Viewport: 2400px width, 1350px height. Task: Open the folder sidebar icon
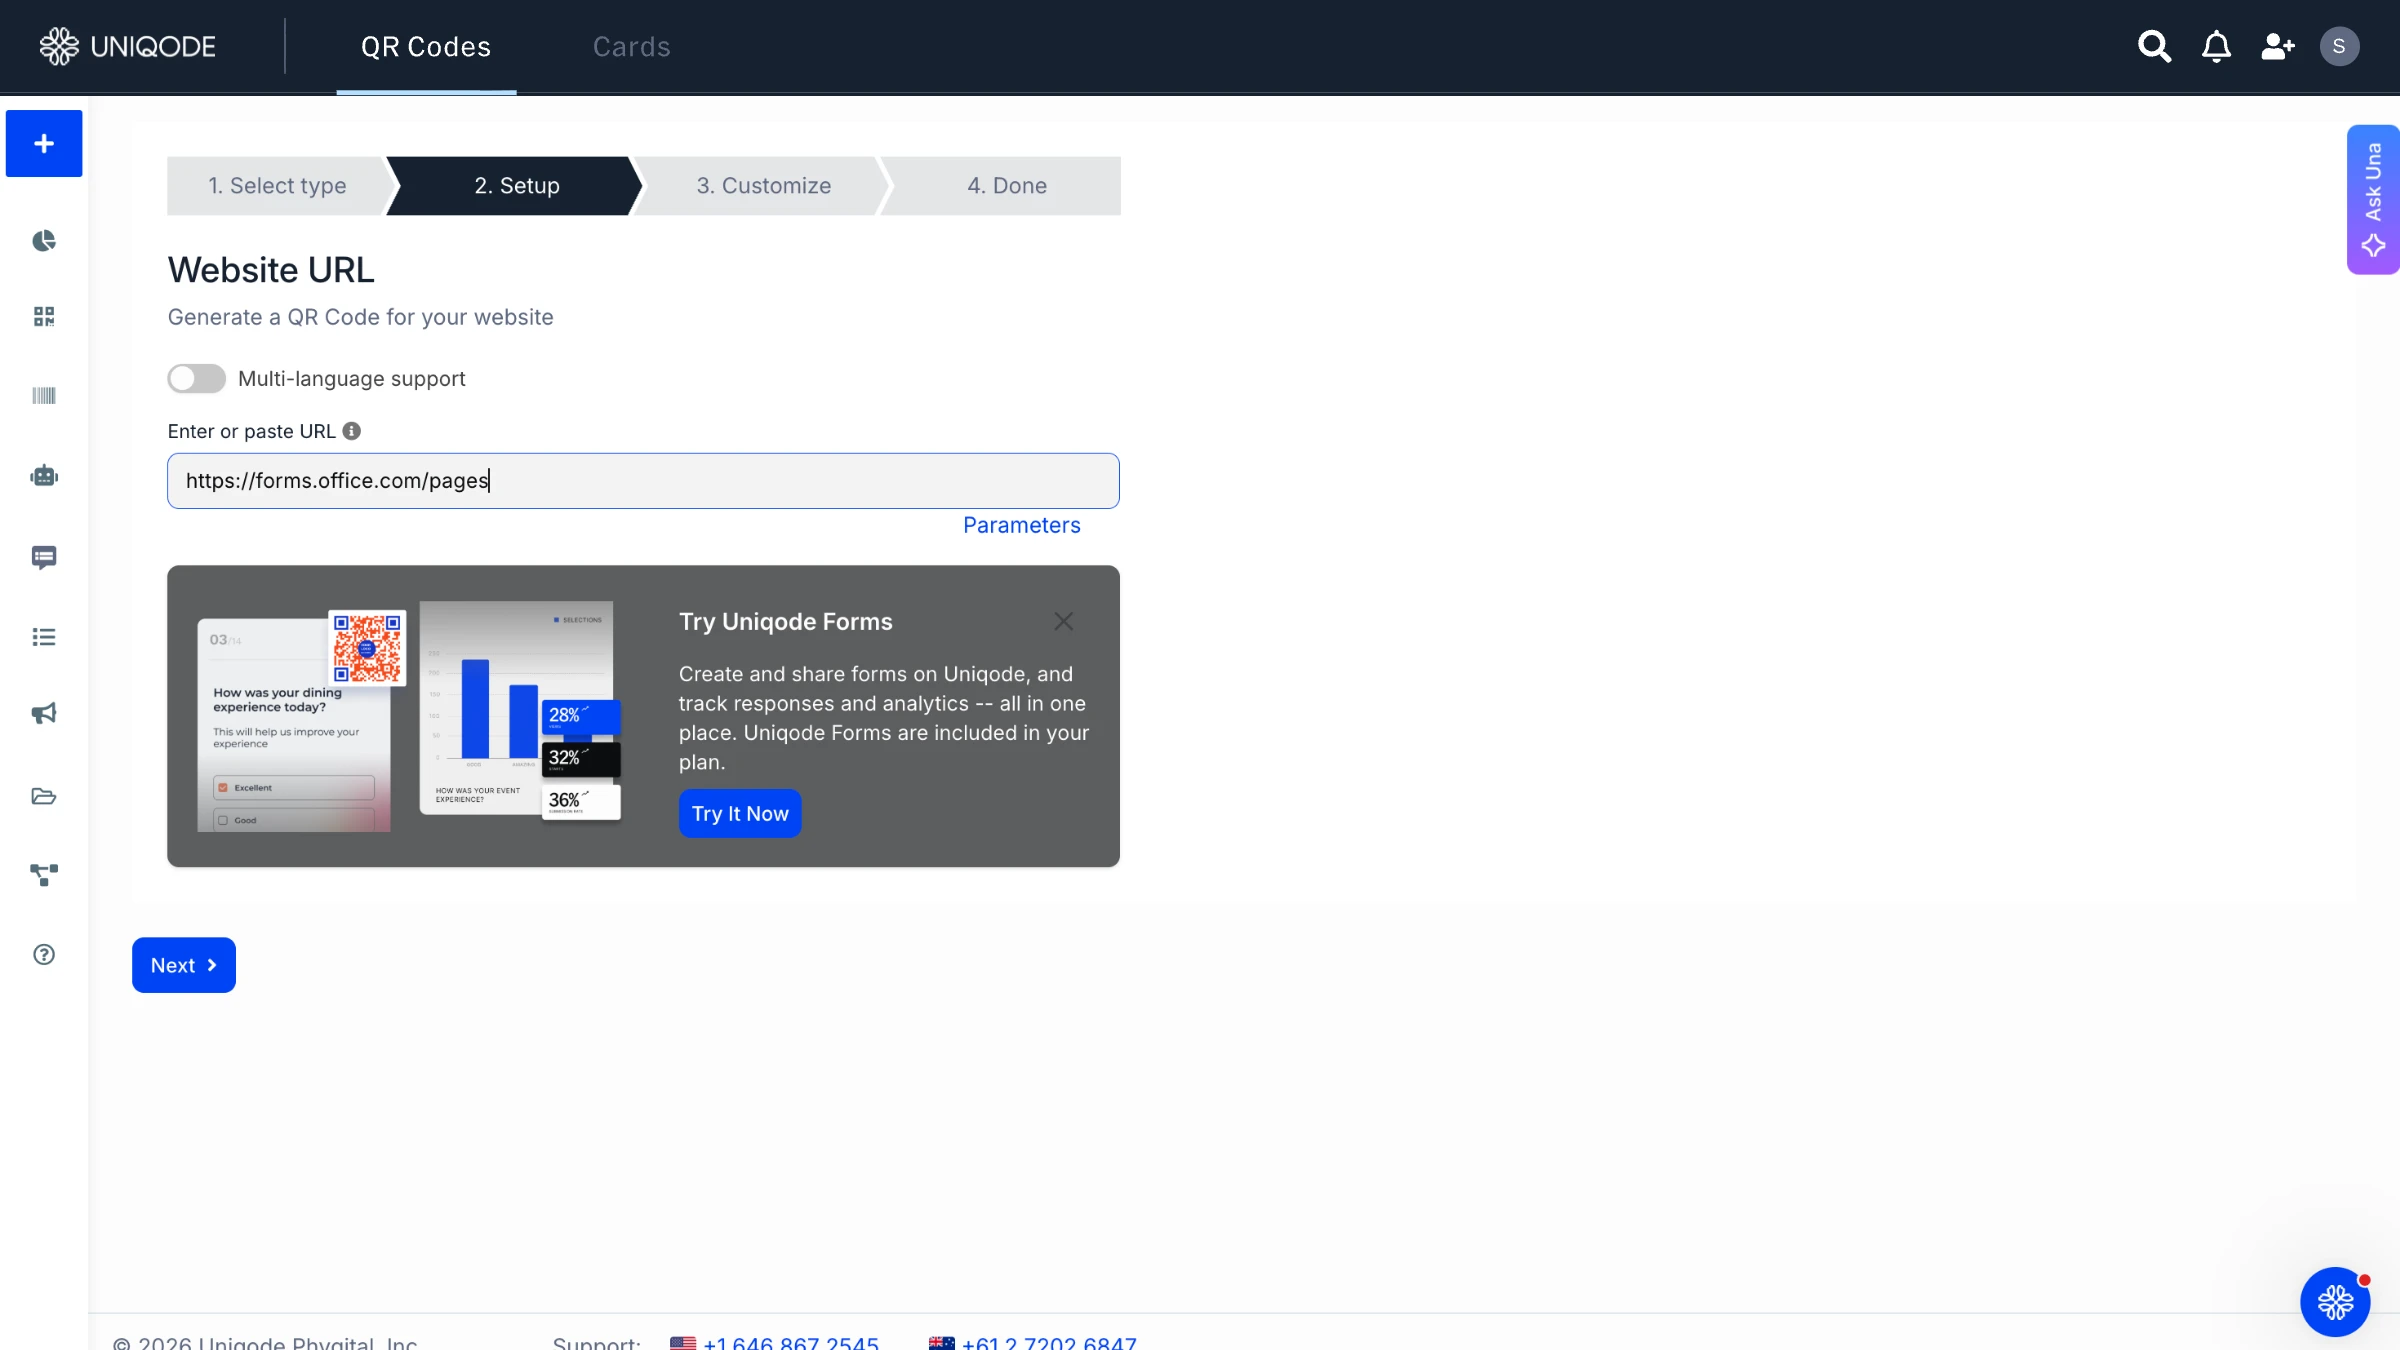44,796
